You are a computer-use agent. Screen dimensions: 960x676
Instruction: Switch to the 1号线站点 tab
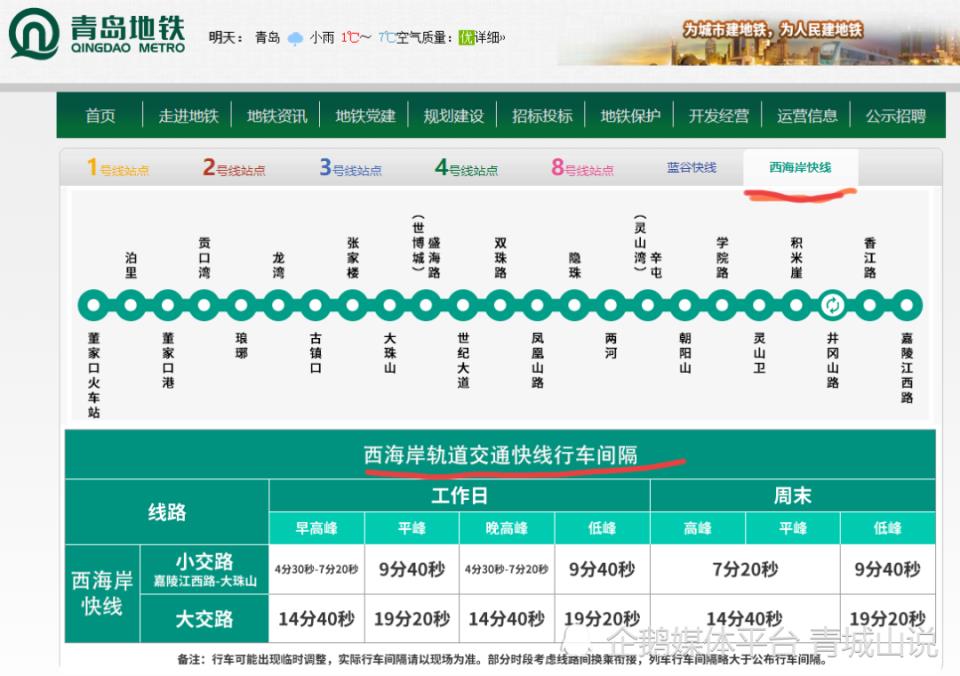[118, 169]
